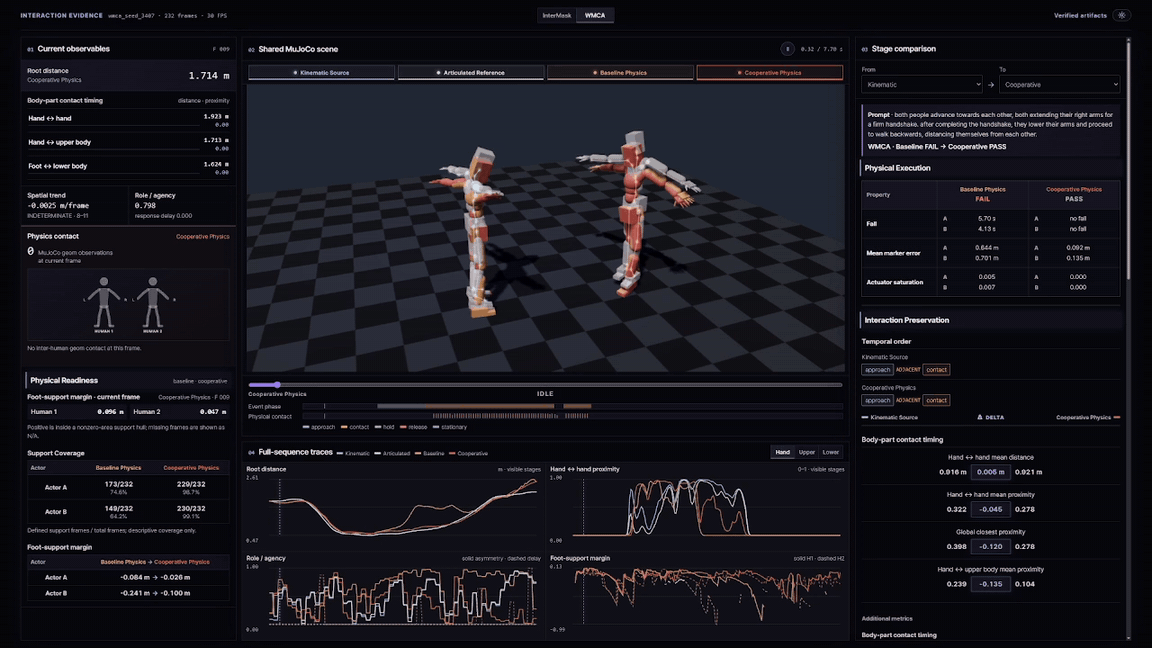Screen dimensions: 1152x648
Task: Click the Actor B foot-support margin row
Action: point(128,593)
